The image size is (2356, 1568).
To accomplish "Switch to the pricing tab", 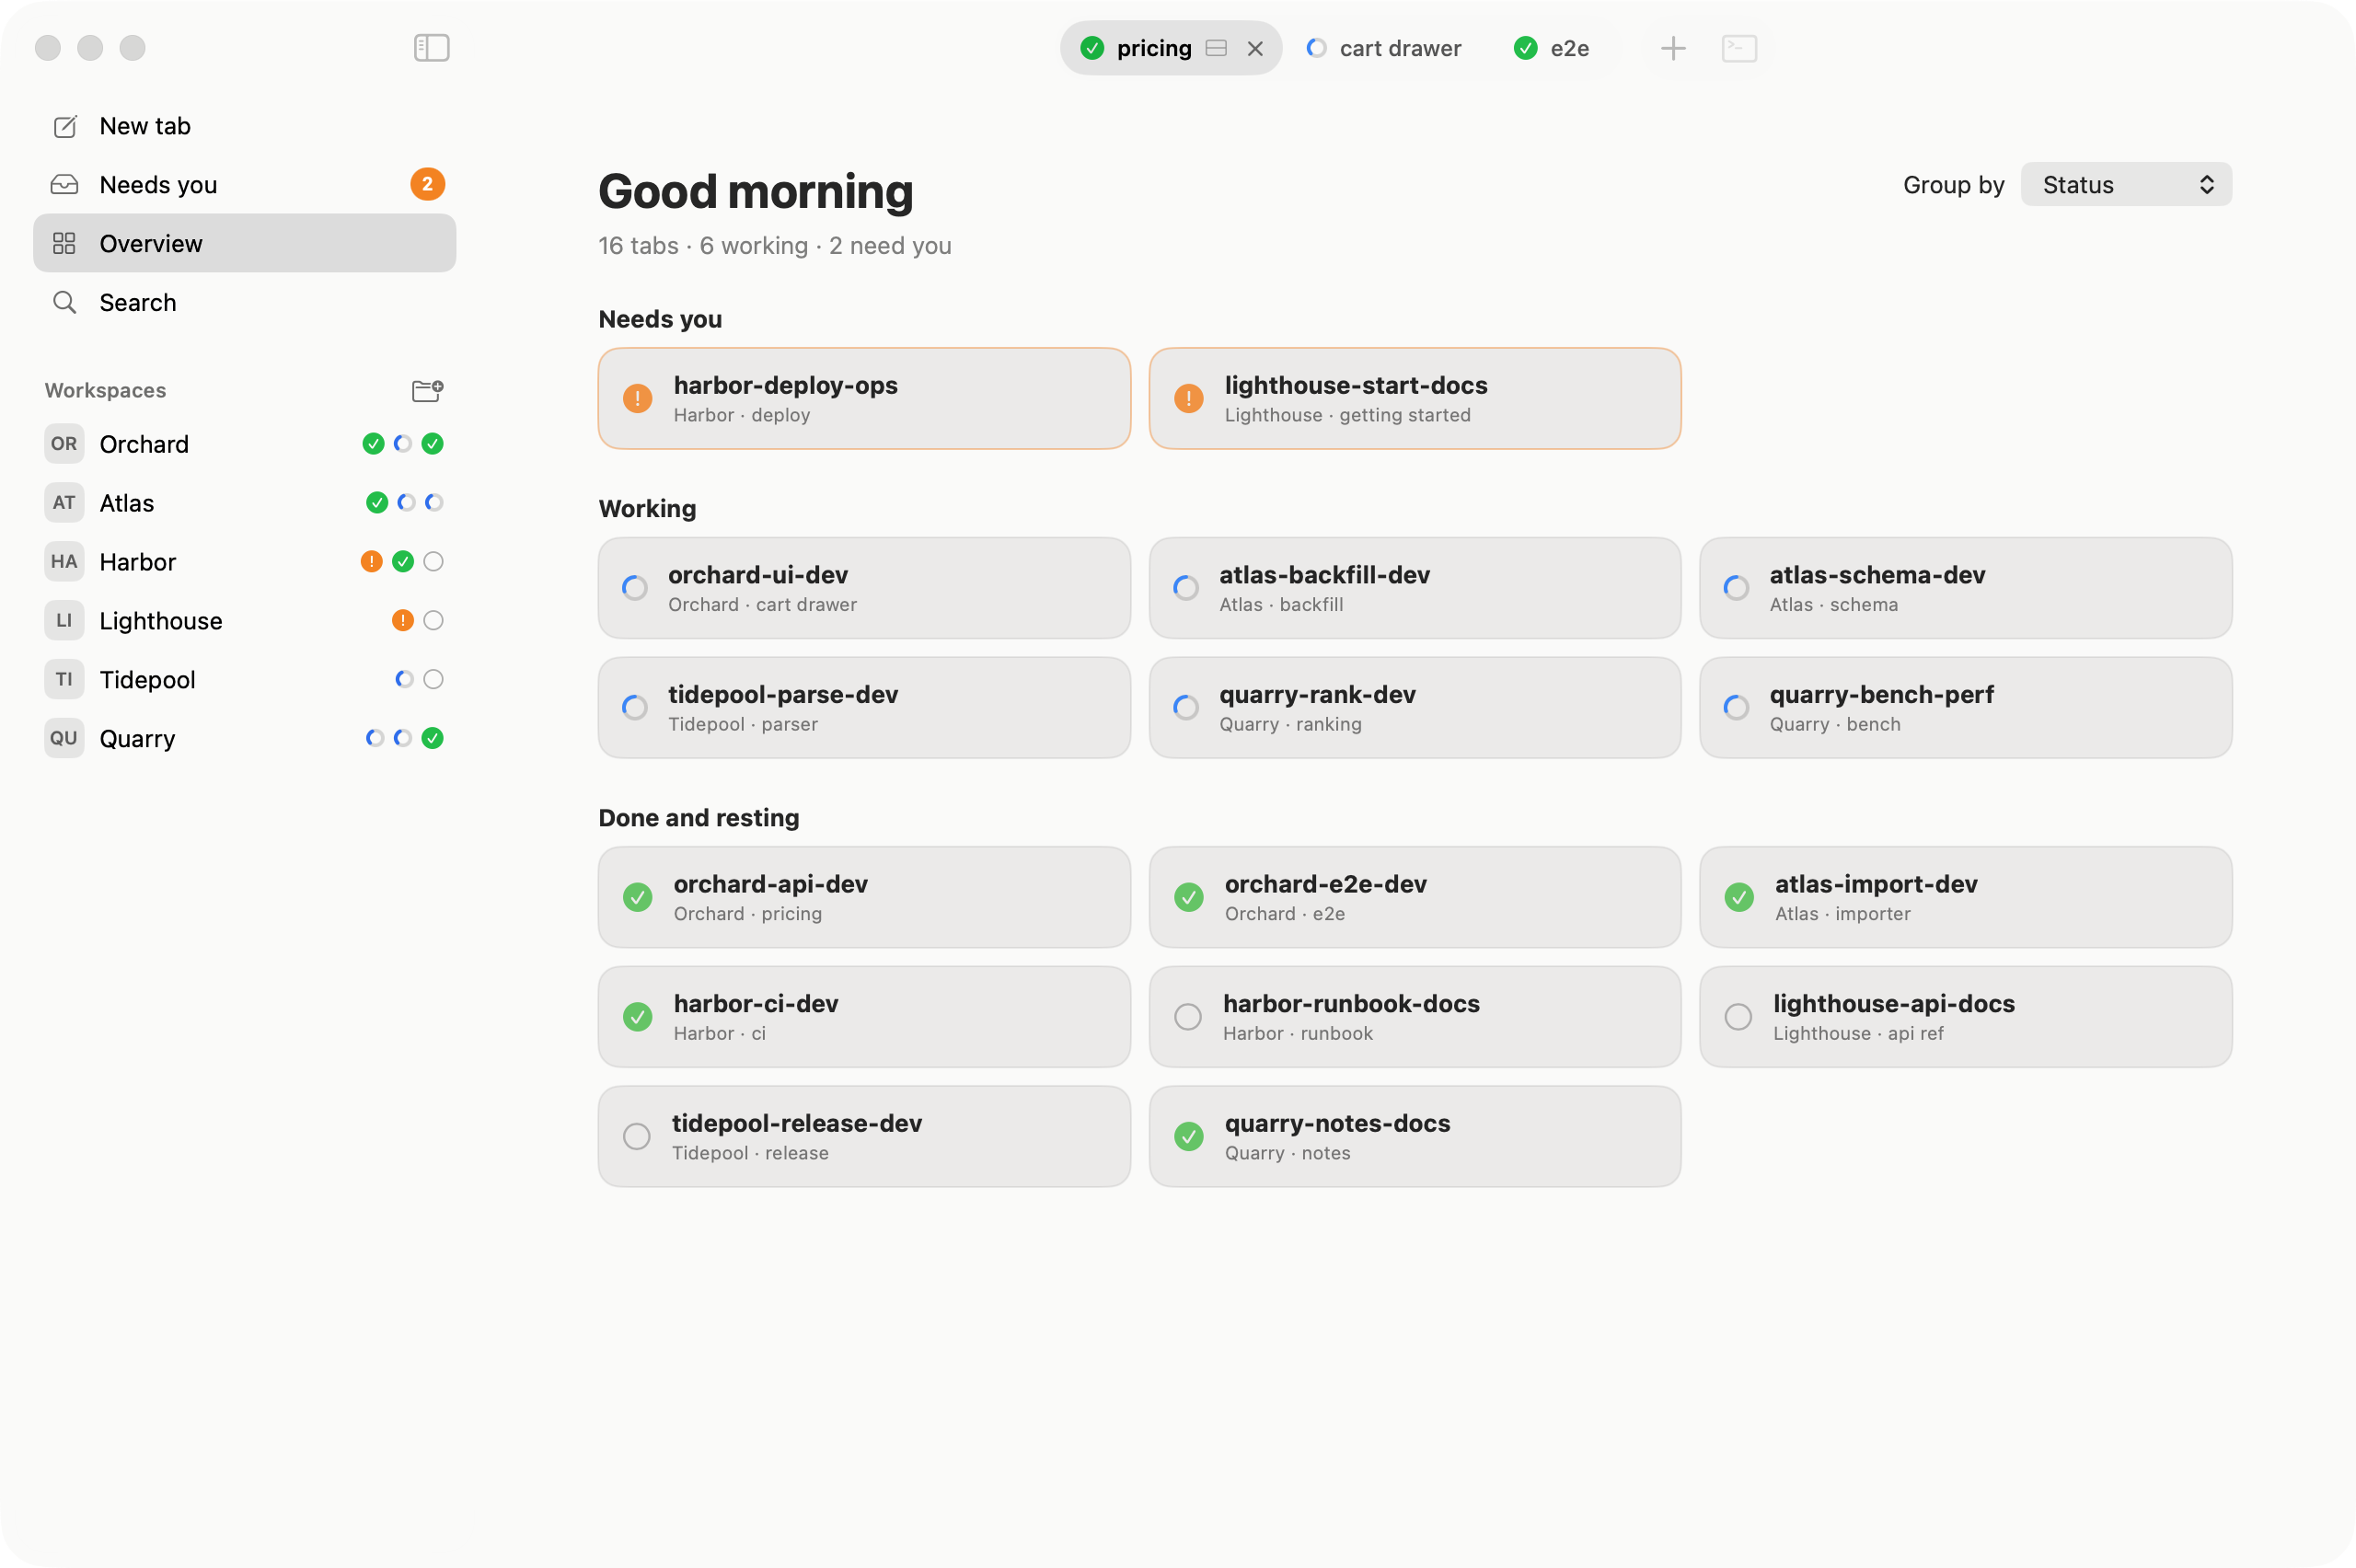I will [x=1171, y=48].
